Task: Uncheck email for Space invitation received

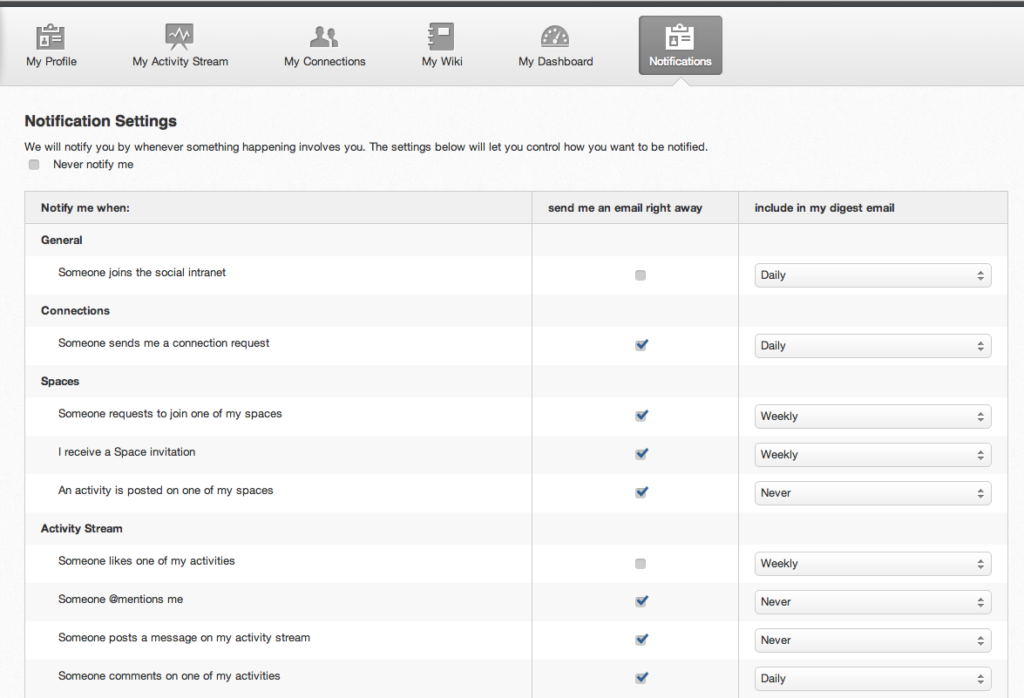Action: (641, 454)
